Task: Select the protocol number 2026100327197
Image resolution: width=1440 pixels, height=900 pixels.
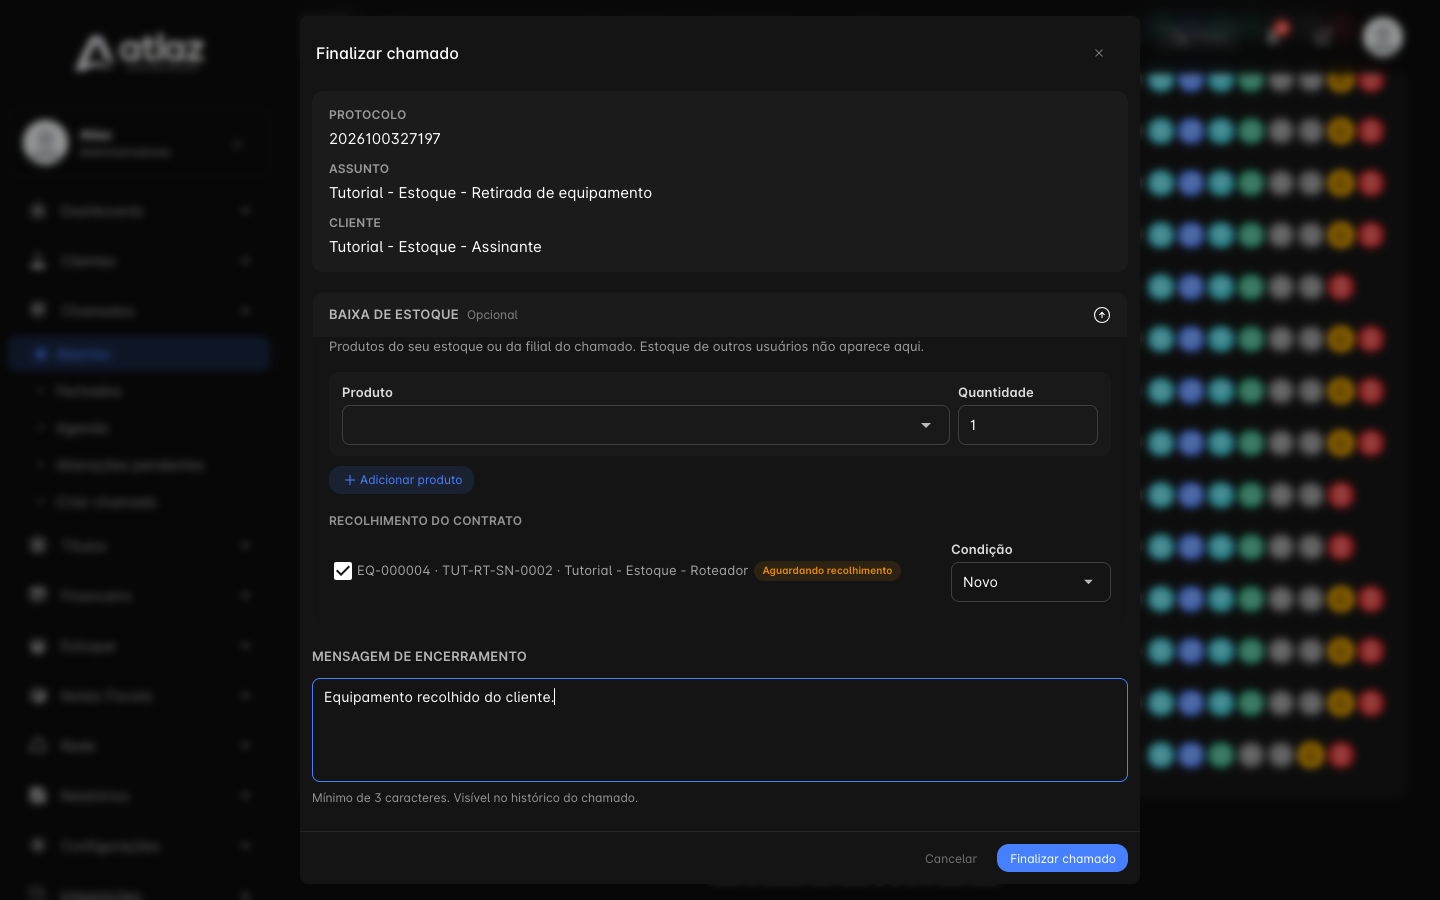Action: [x=385, y=139]
